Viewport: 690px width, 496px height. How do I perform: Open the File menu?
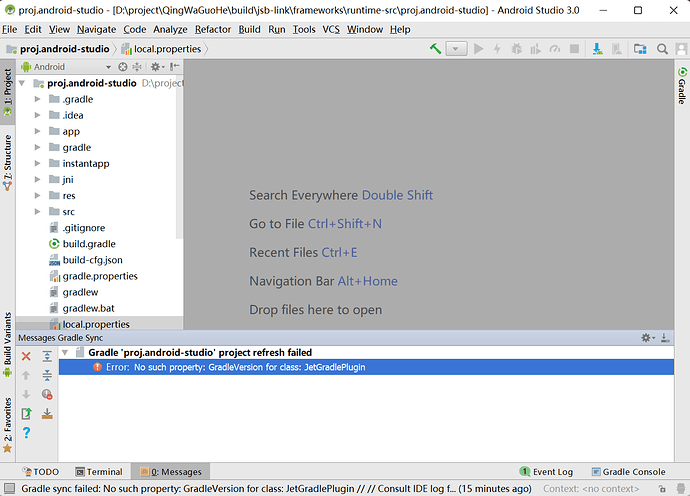[9, 29]
